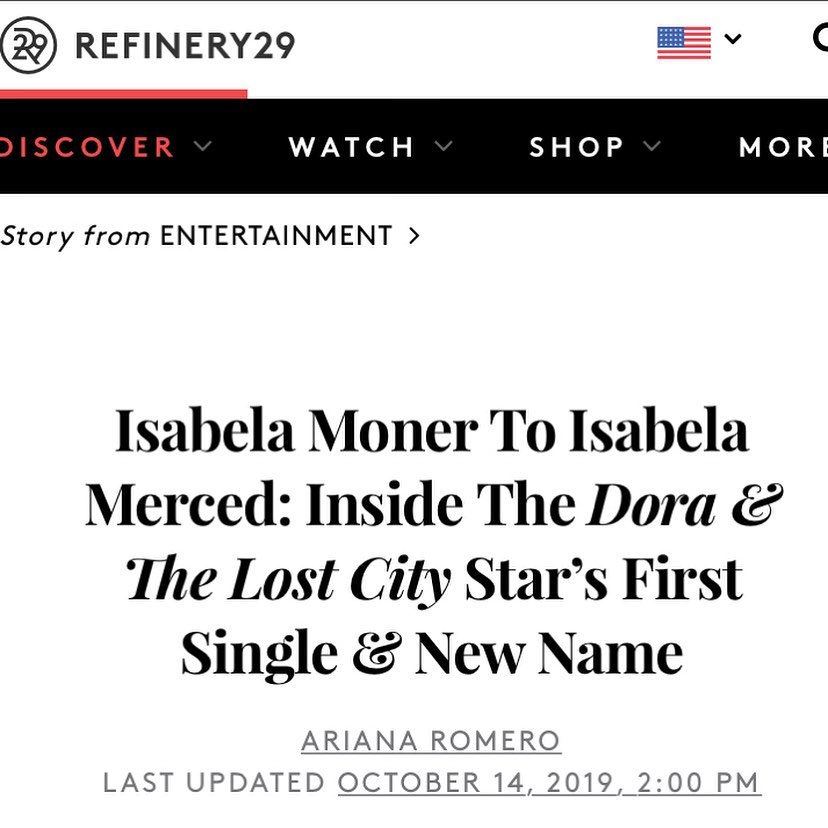Open the DISCOVER menu
This screenshot has height=828, width=828.
[x=88, y=147]
